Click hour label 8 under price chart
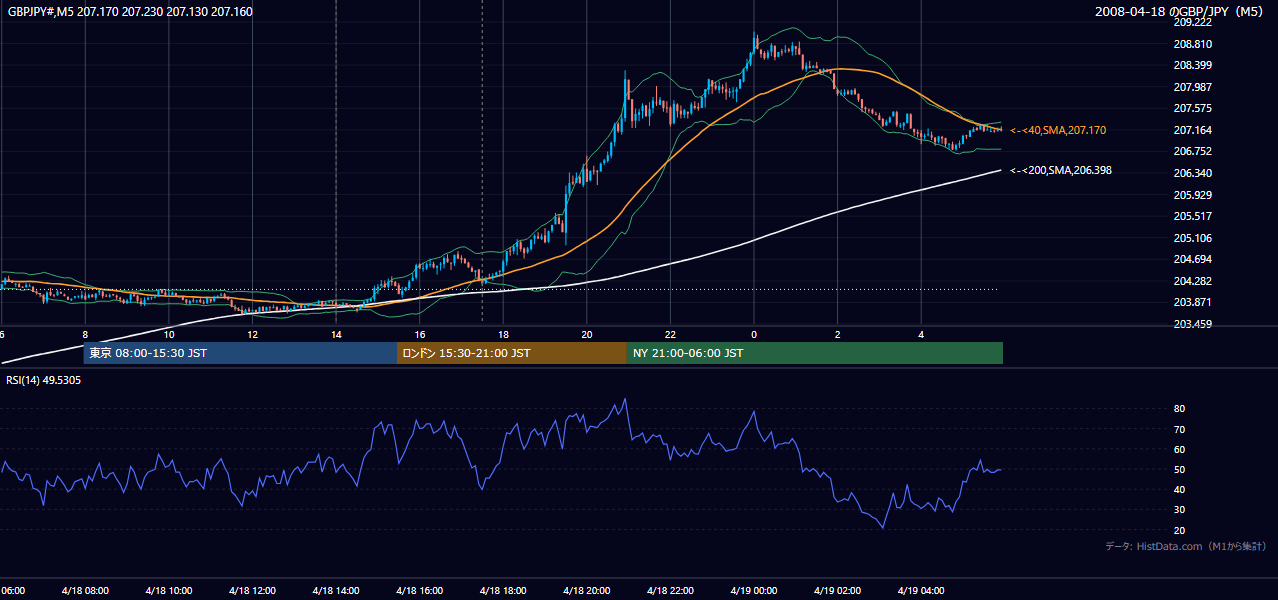Viewport: 1278px width, 600px height. (x=85, y=335)
